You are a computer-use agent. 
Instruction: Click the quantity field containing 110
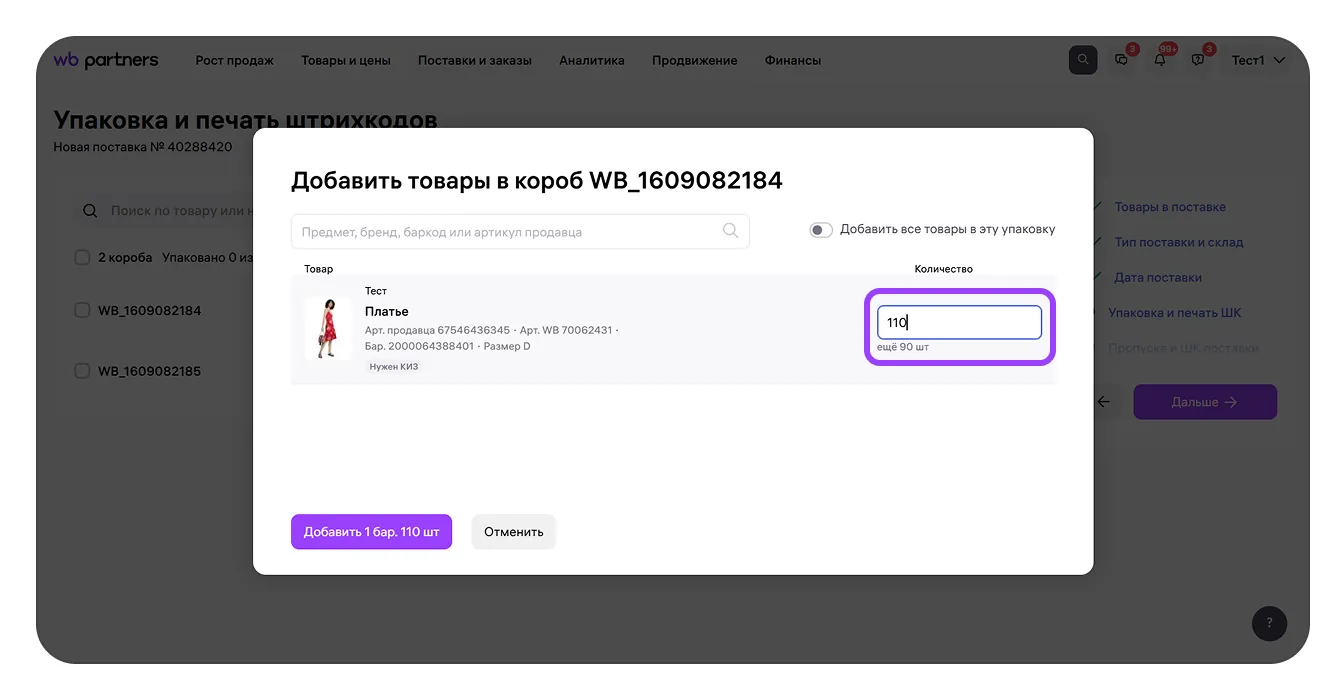coord(960,322)
